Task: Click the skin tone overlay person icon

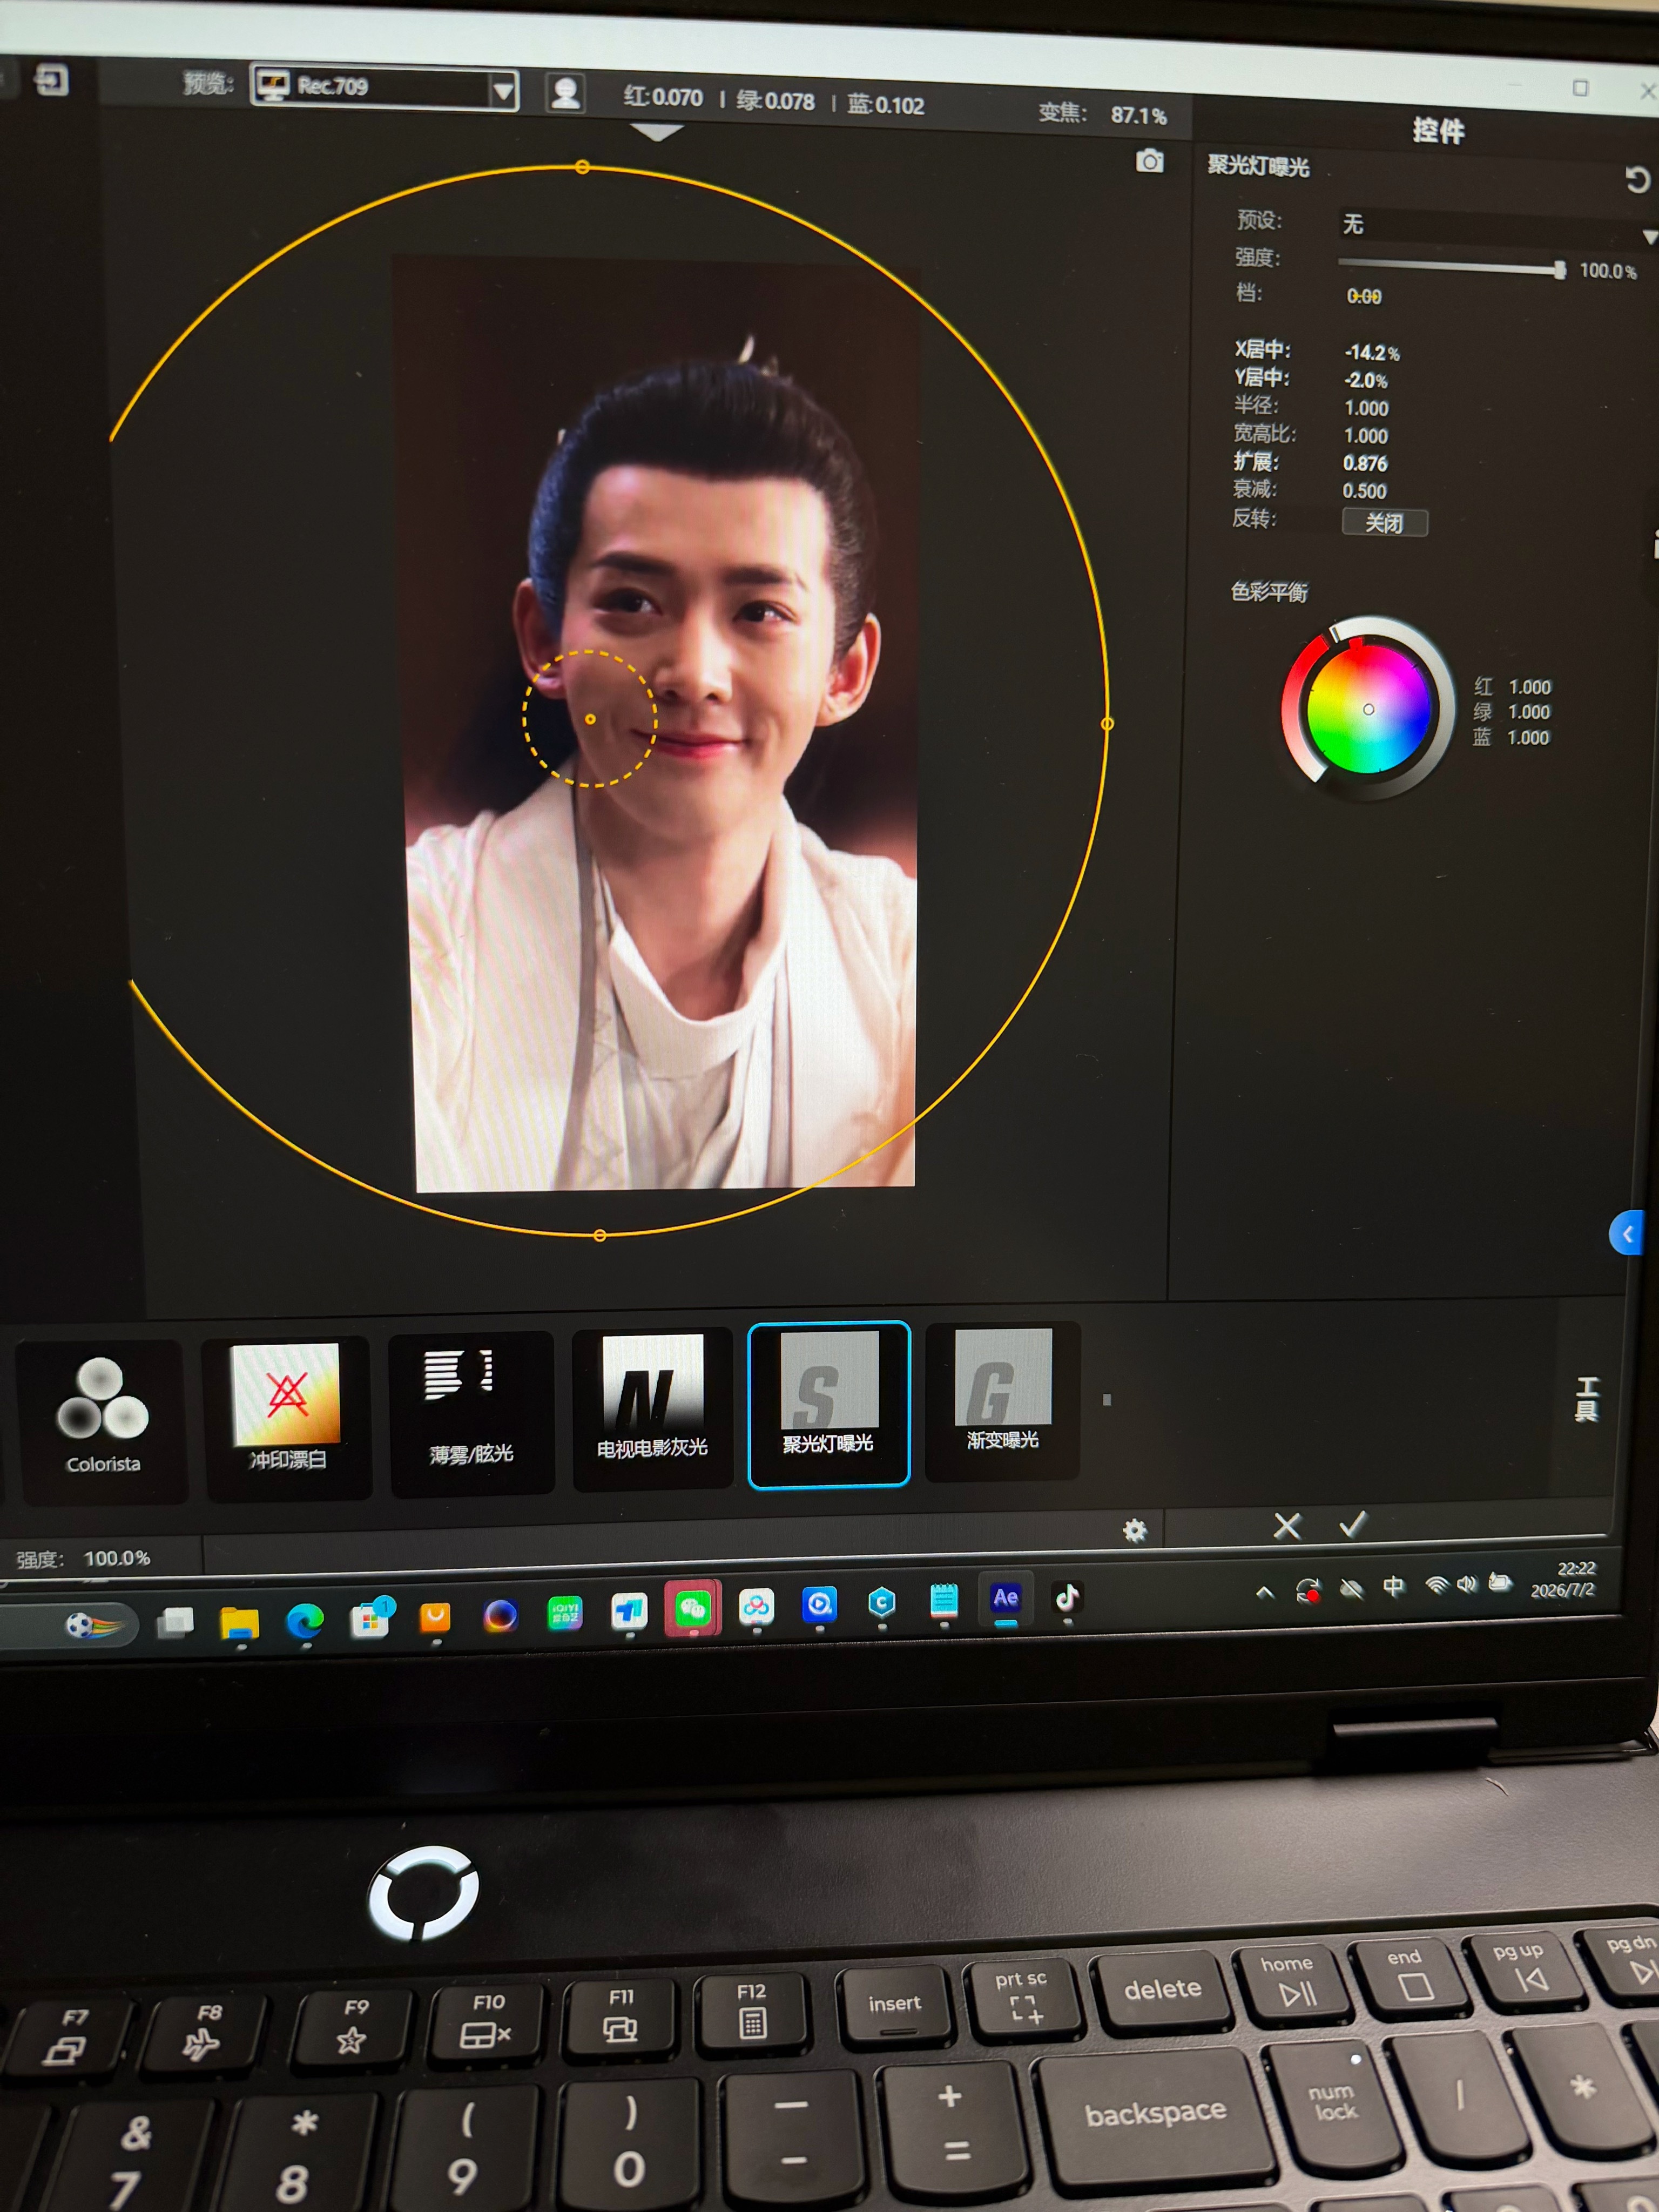Action: (x=565, y=93)
